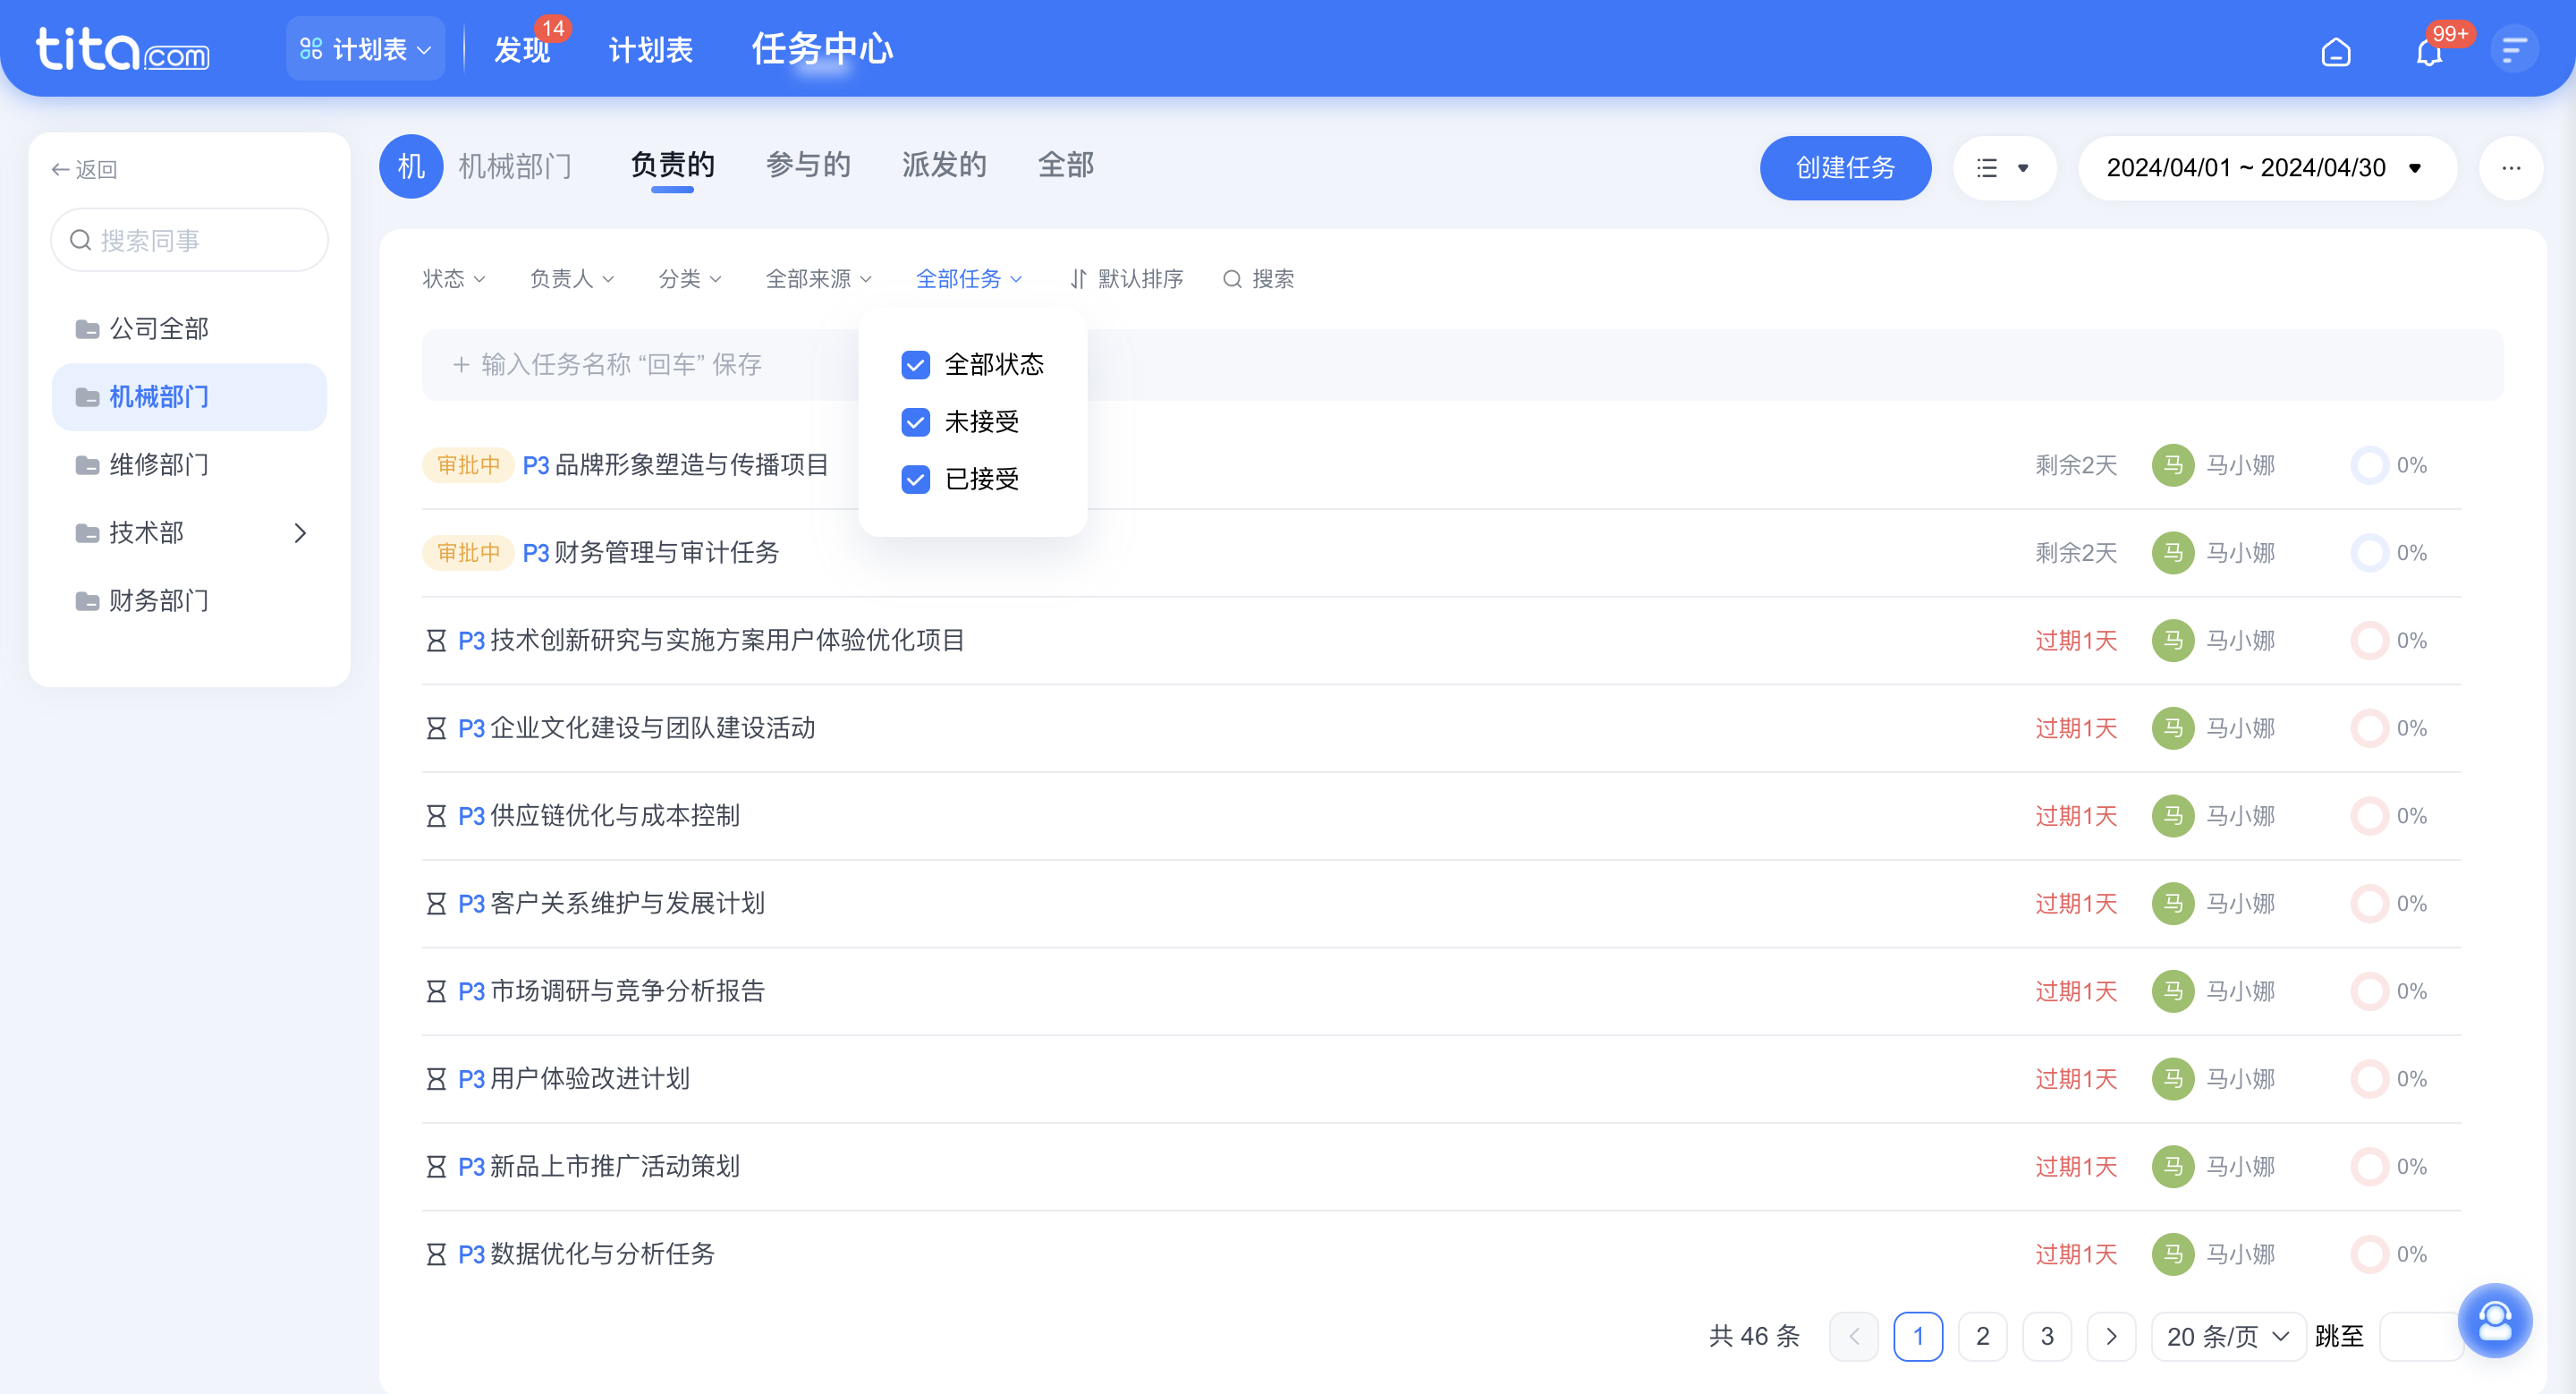Click hourglass icon of 技术创新研究与实施方案 task

436,641
